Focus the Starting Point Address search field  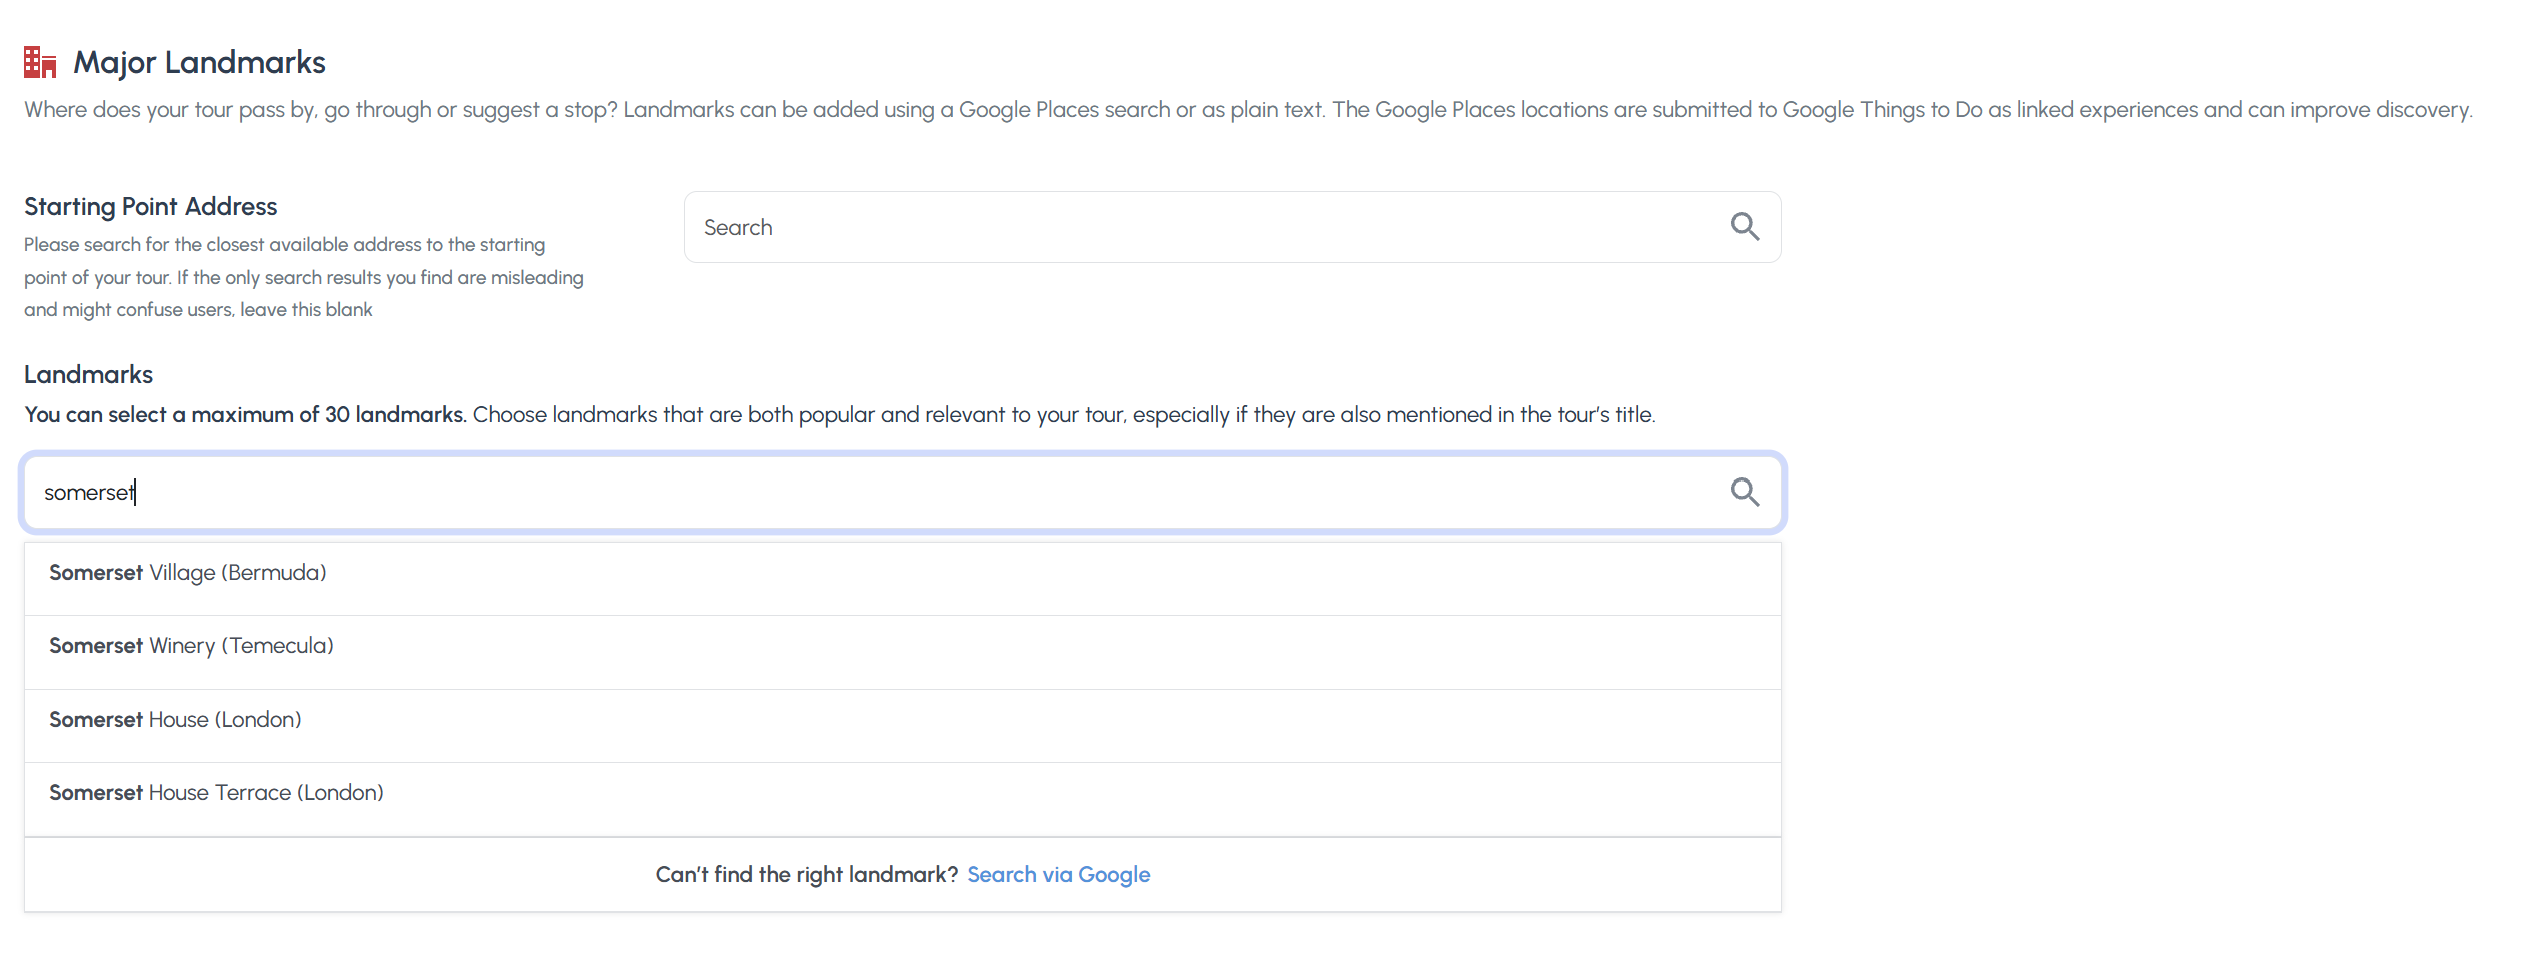click(x=1232, y=227)
